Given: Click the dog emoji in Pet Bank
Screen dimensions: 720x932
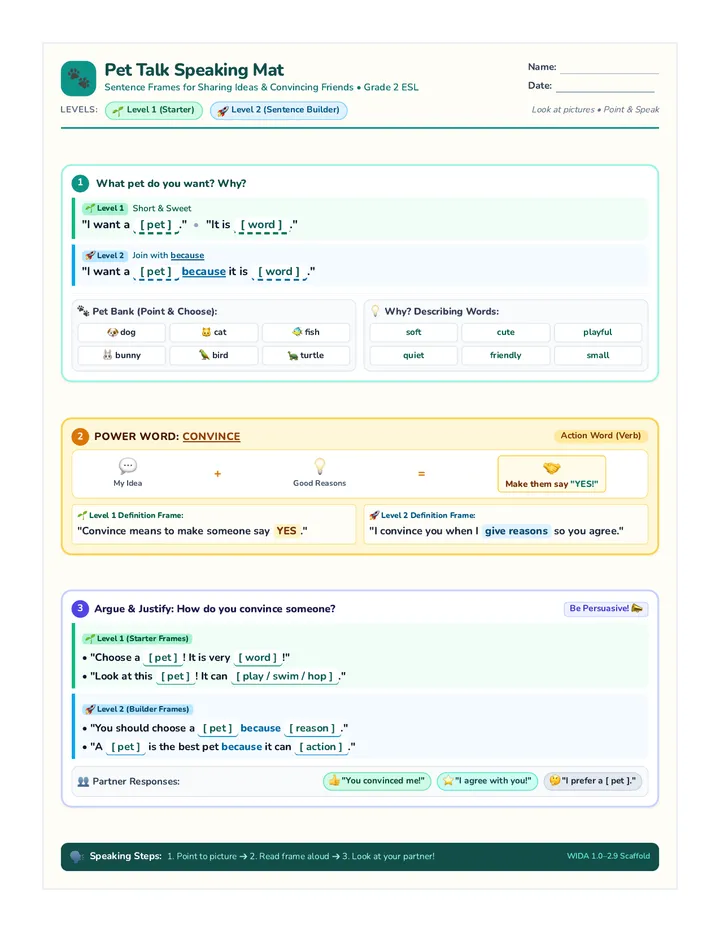Looking at the screenshot, I should click(x=112, y=332).
